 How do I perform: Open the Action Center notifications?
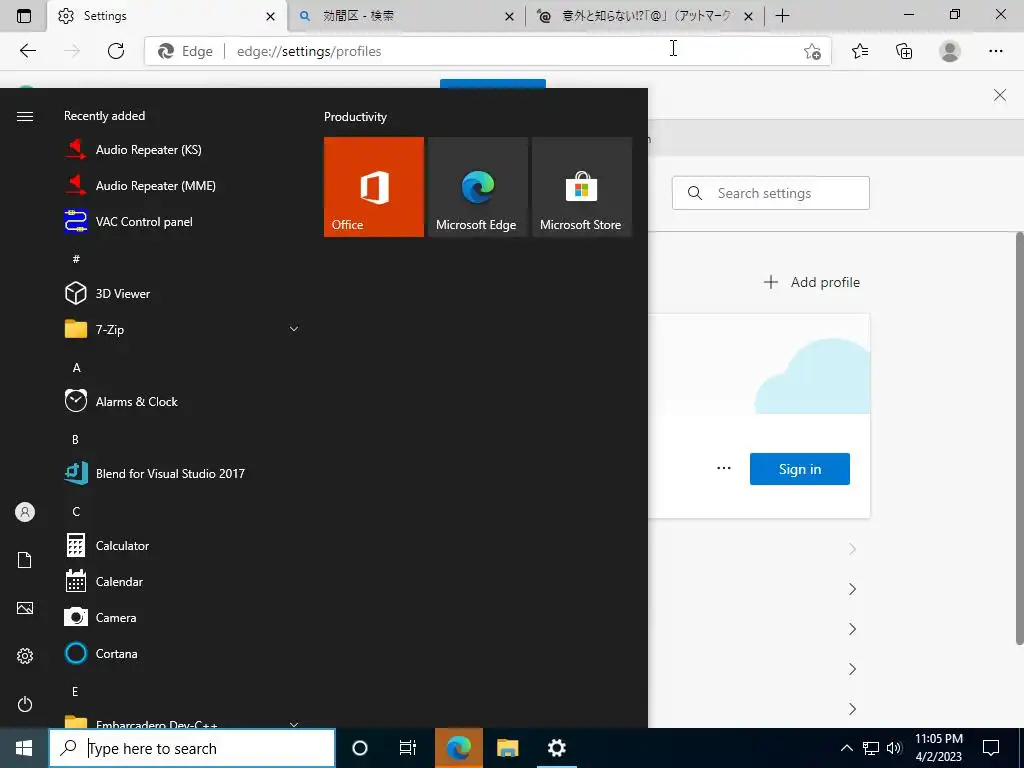click(x=991, y=748)
